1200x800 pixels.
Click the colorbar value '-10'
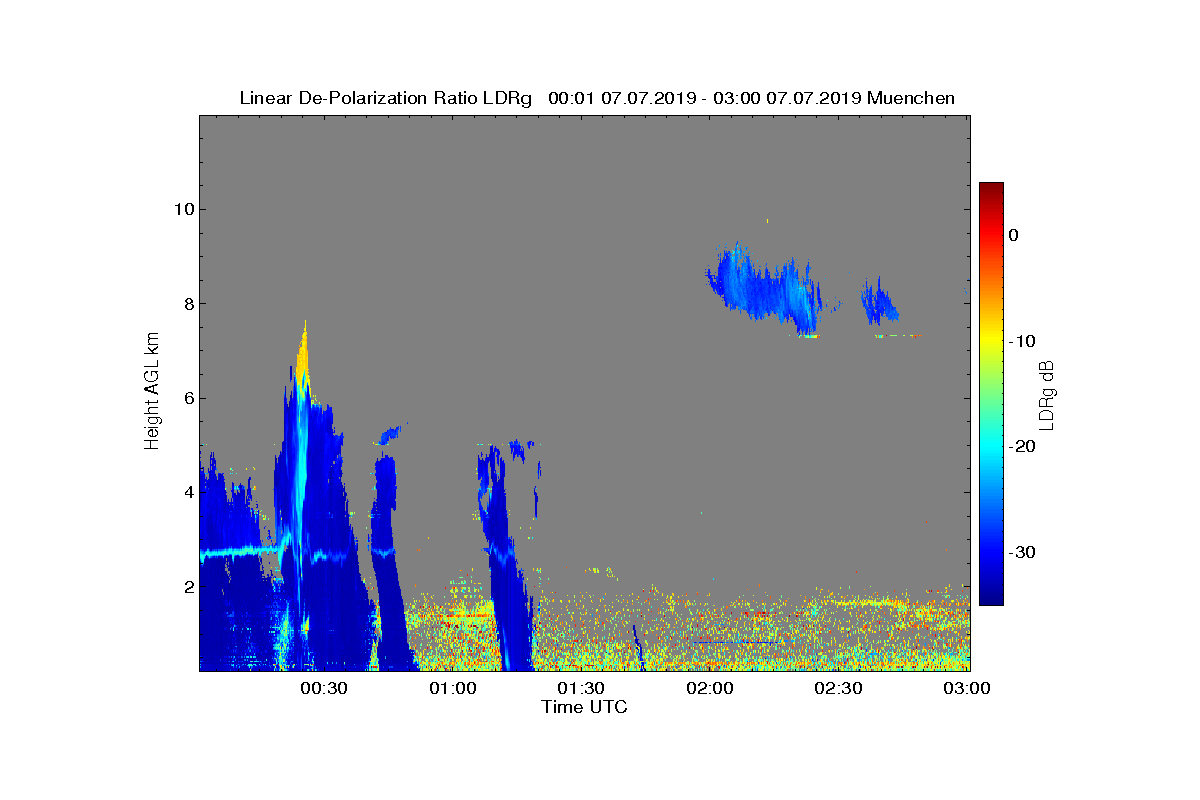1021,341
